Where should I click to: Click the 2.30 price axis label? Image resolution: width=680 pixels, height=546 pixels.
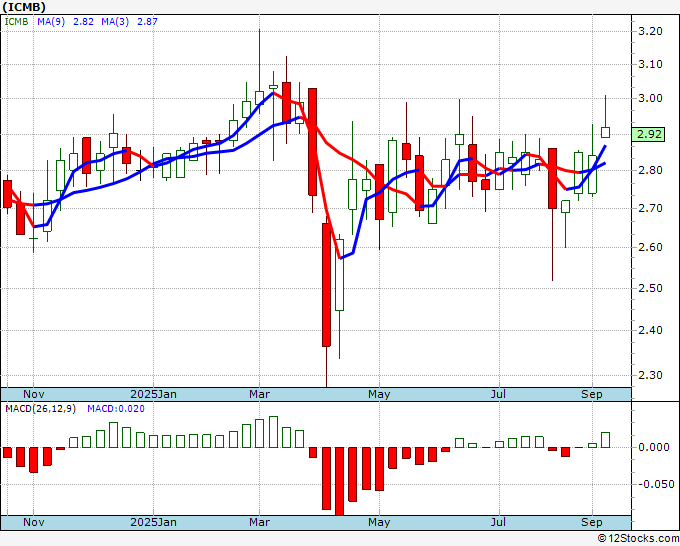pyautogui.click(x=650, y=376)
